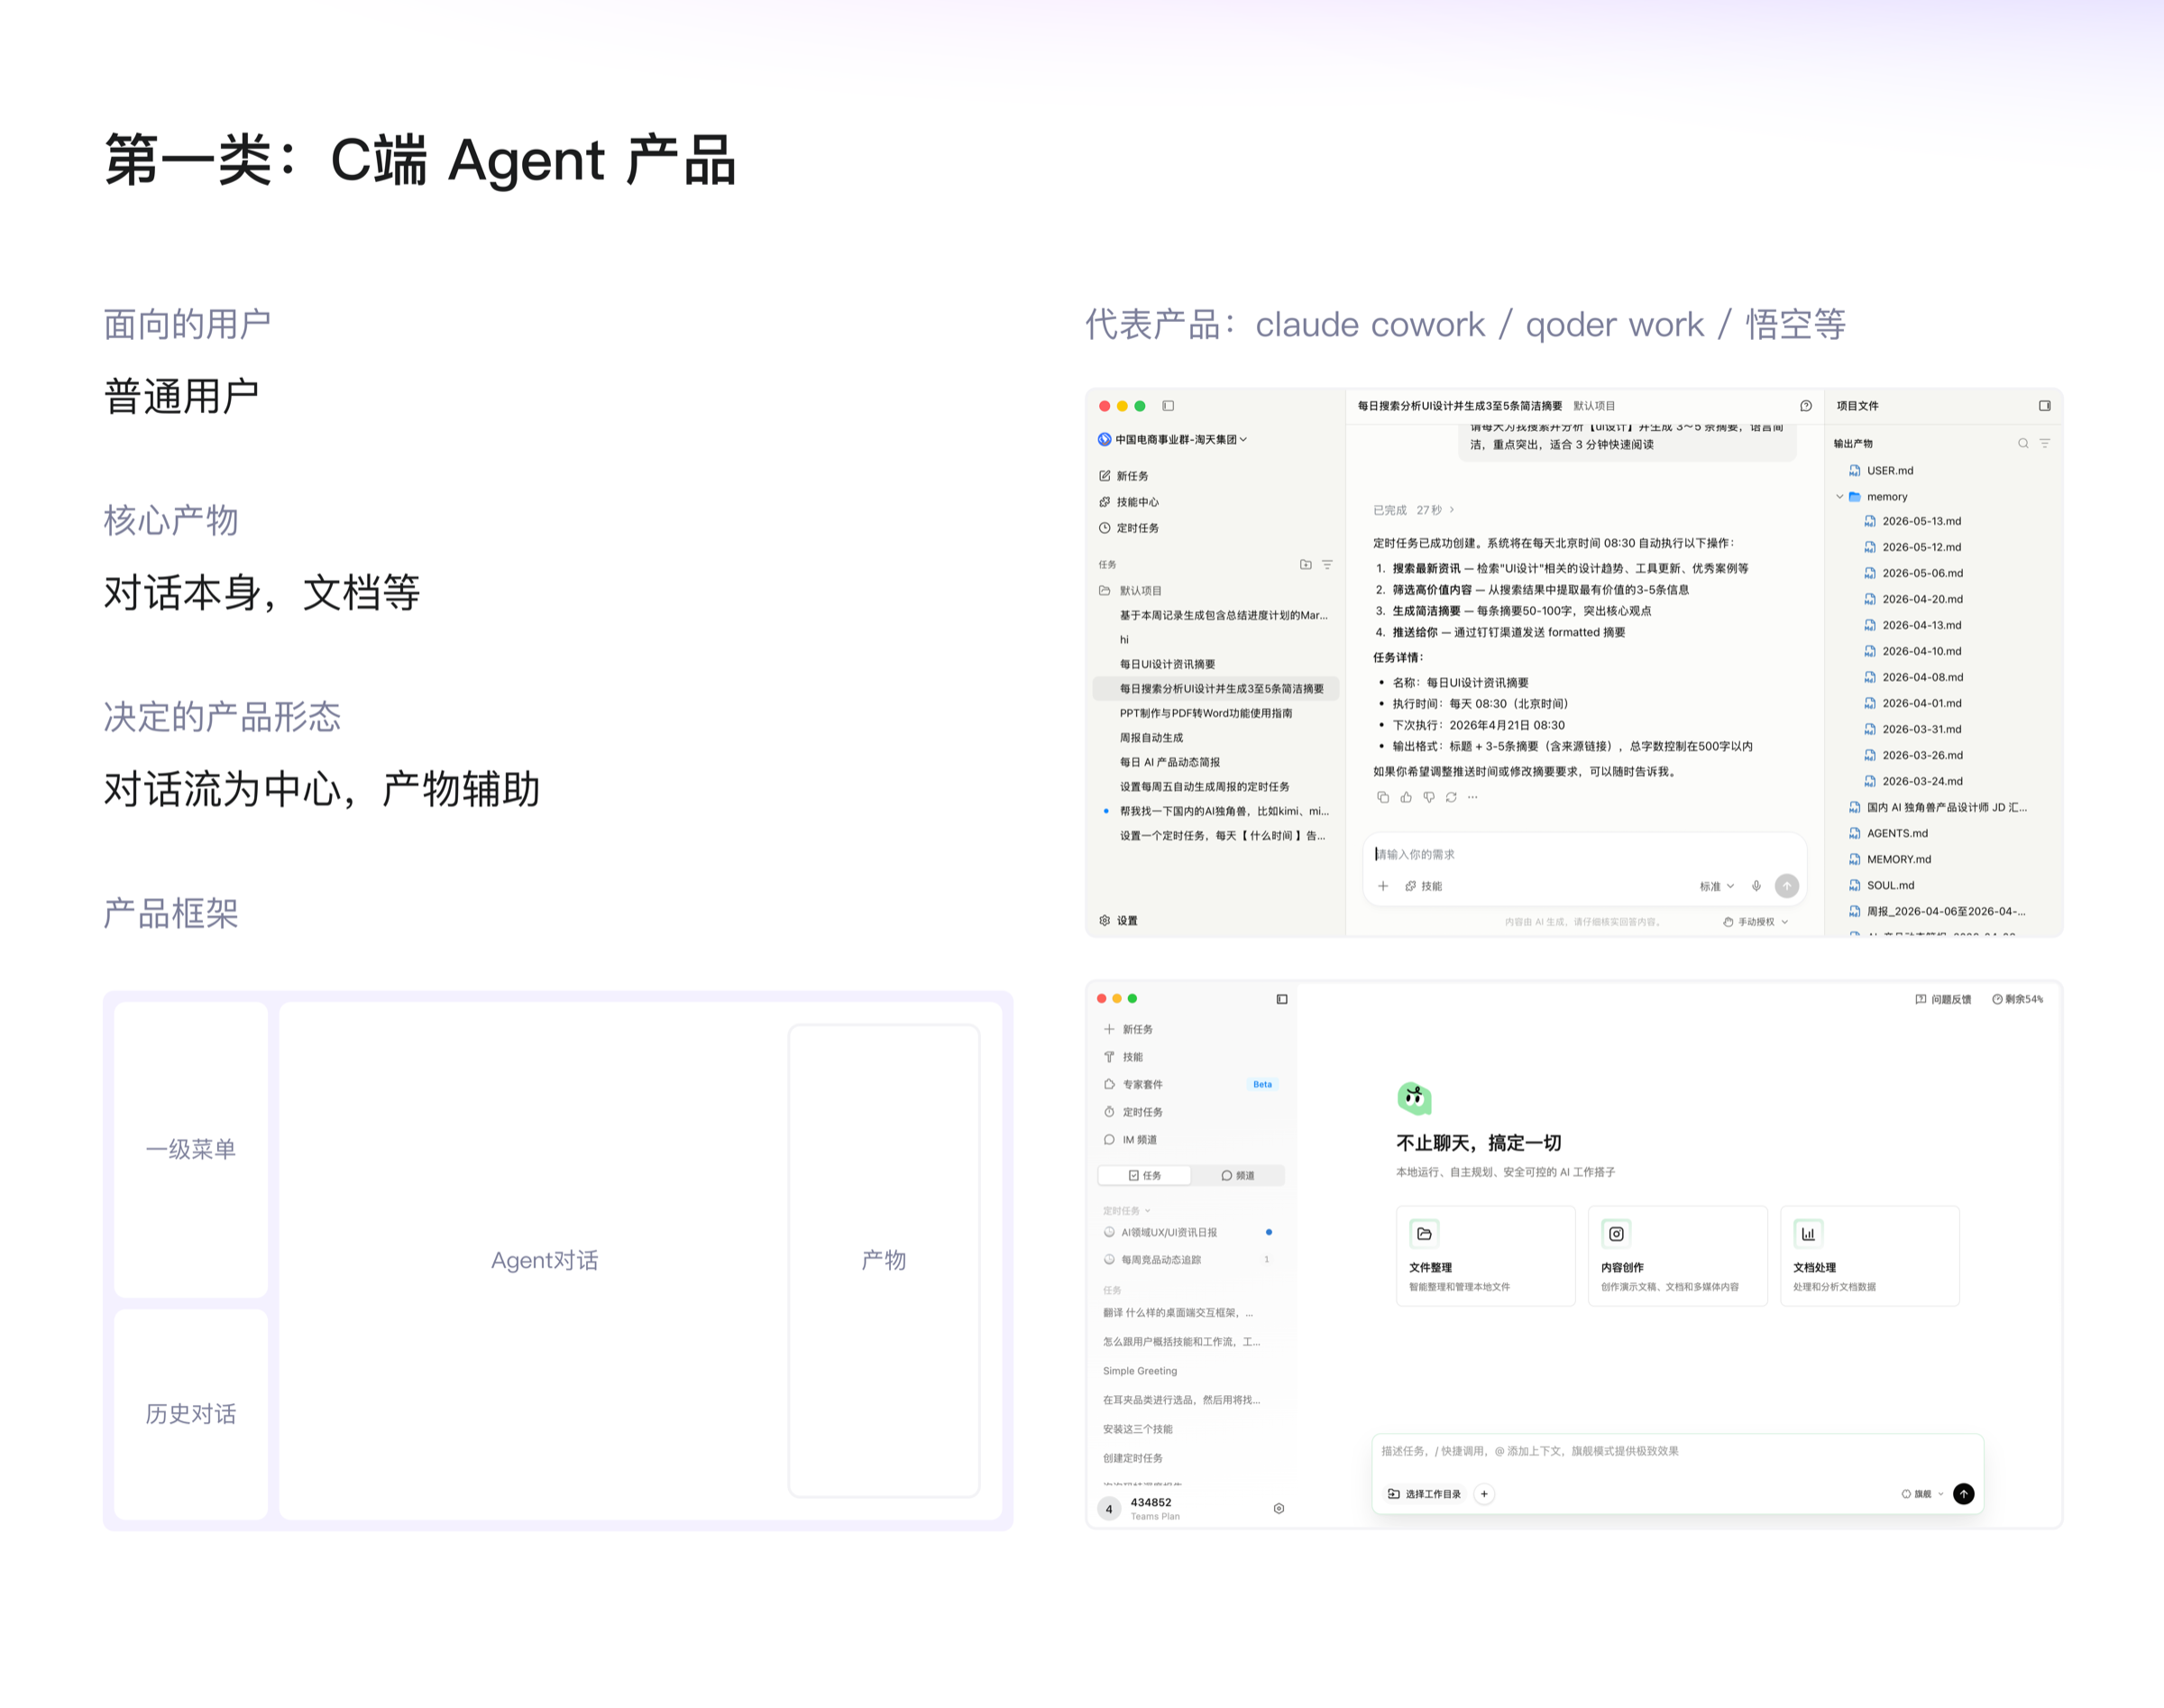This screenshot has width=2164, height=1708.
Task: Open the sort filter in upper sidebar 任务 header
Action: click(1328, 565)
